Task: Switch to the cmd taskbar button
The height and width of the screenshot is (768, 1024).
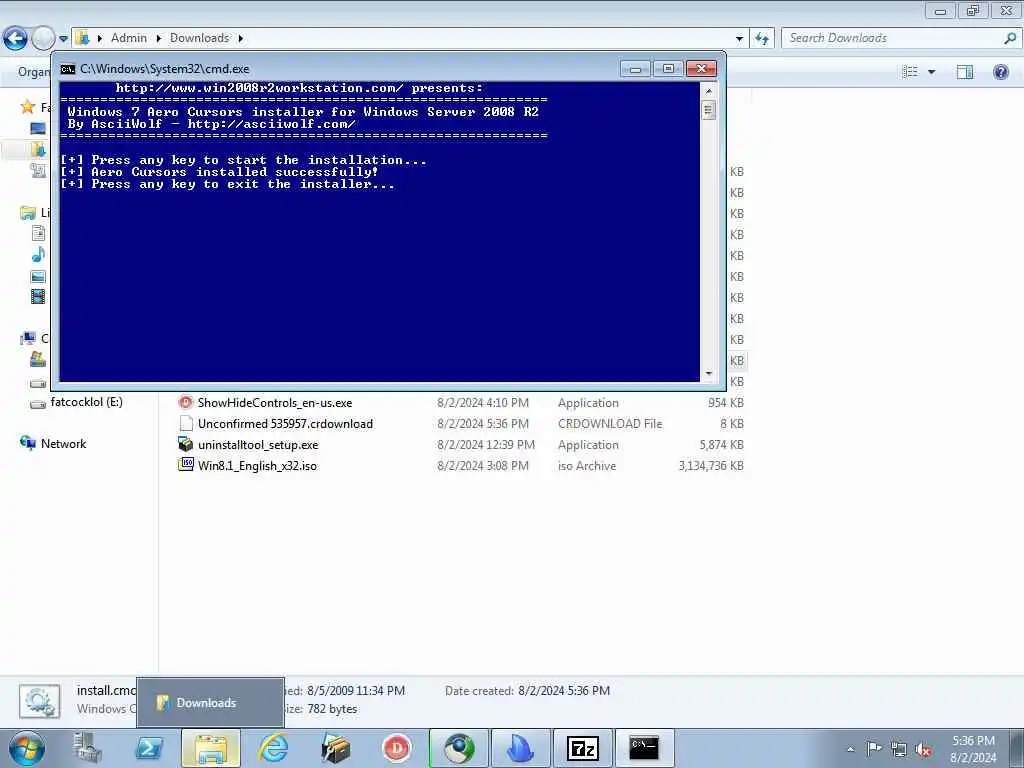Action: point(645,748)
